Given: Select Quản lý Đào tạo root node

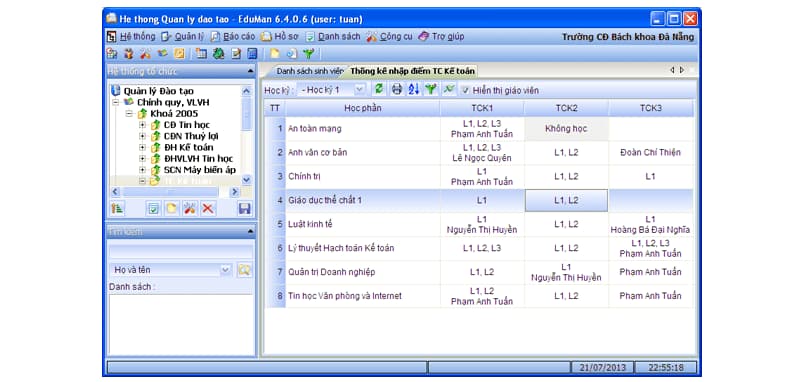Looking at the screenshot, I should [x=159, y=91].
